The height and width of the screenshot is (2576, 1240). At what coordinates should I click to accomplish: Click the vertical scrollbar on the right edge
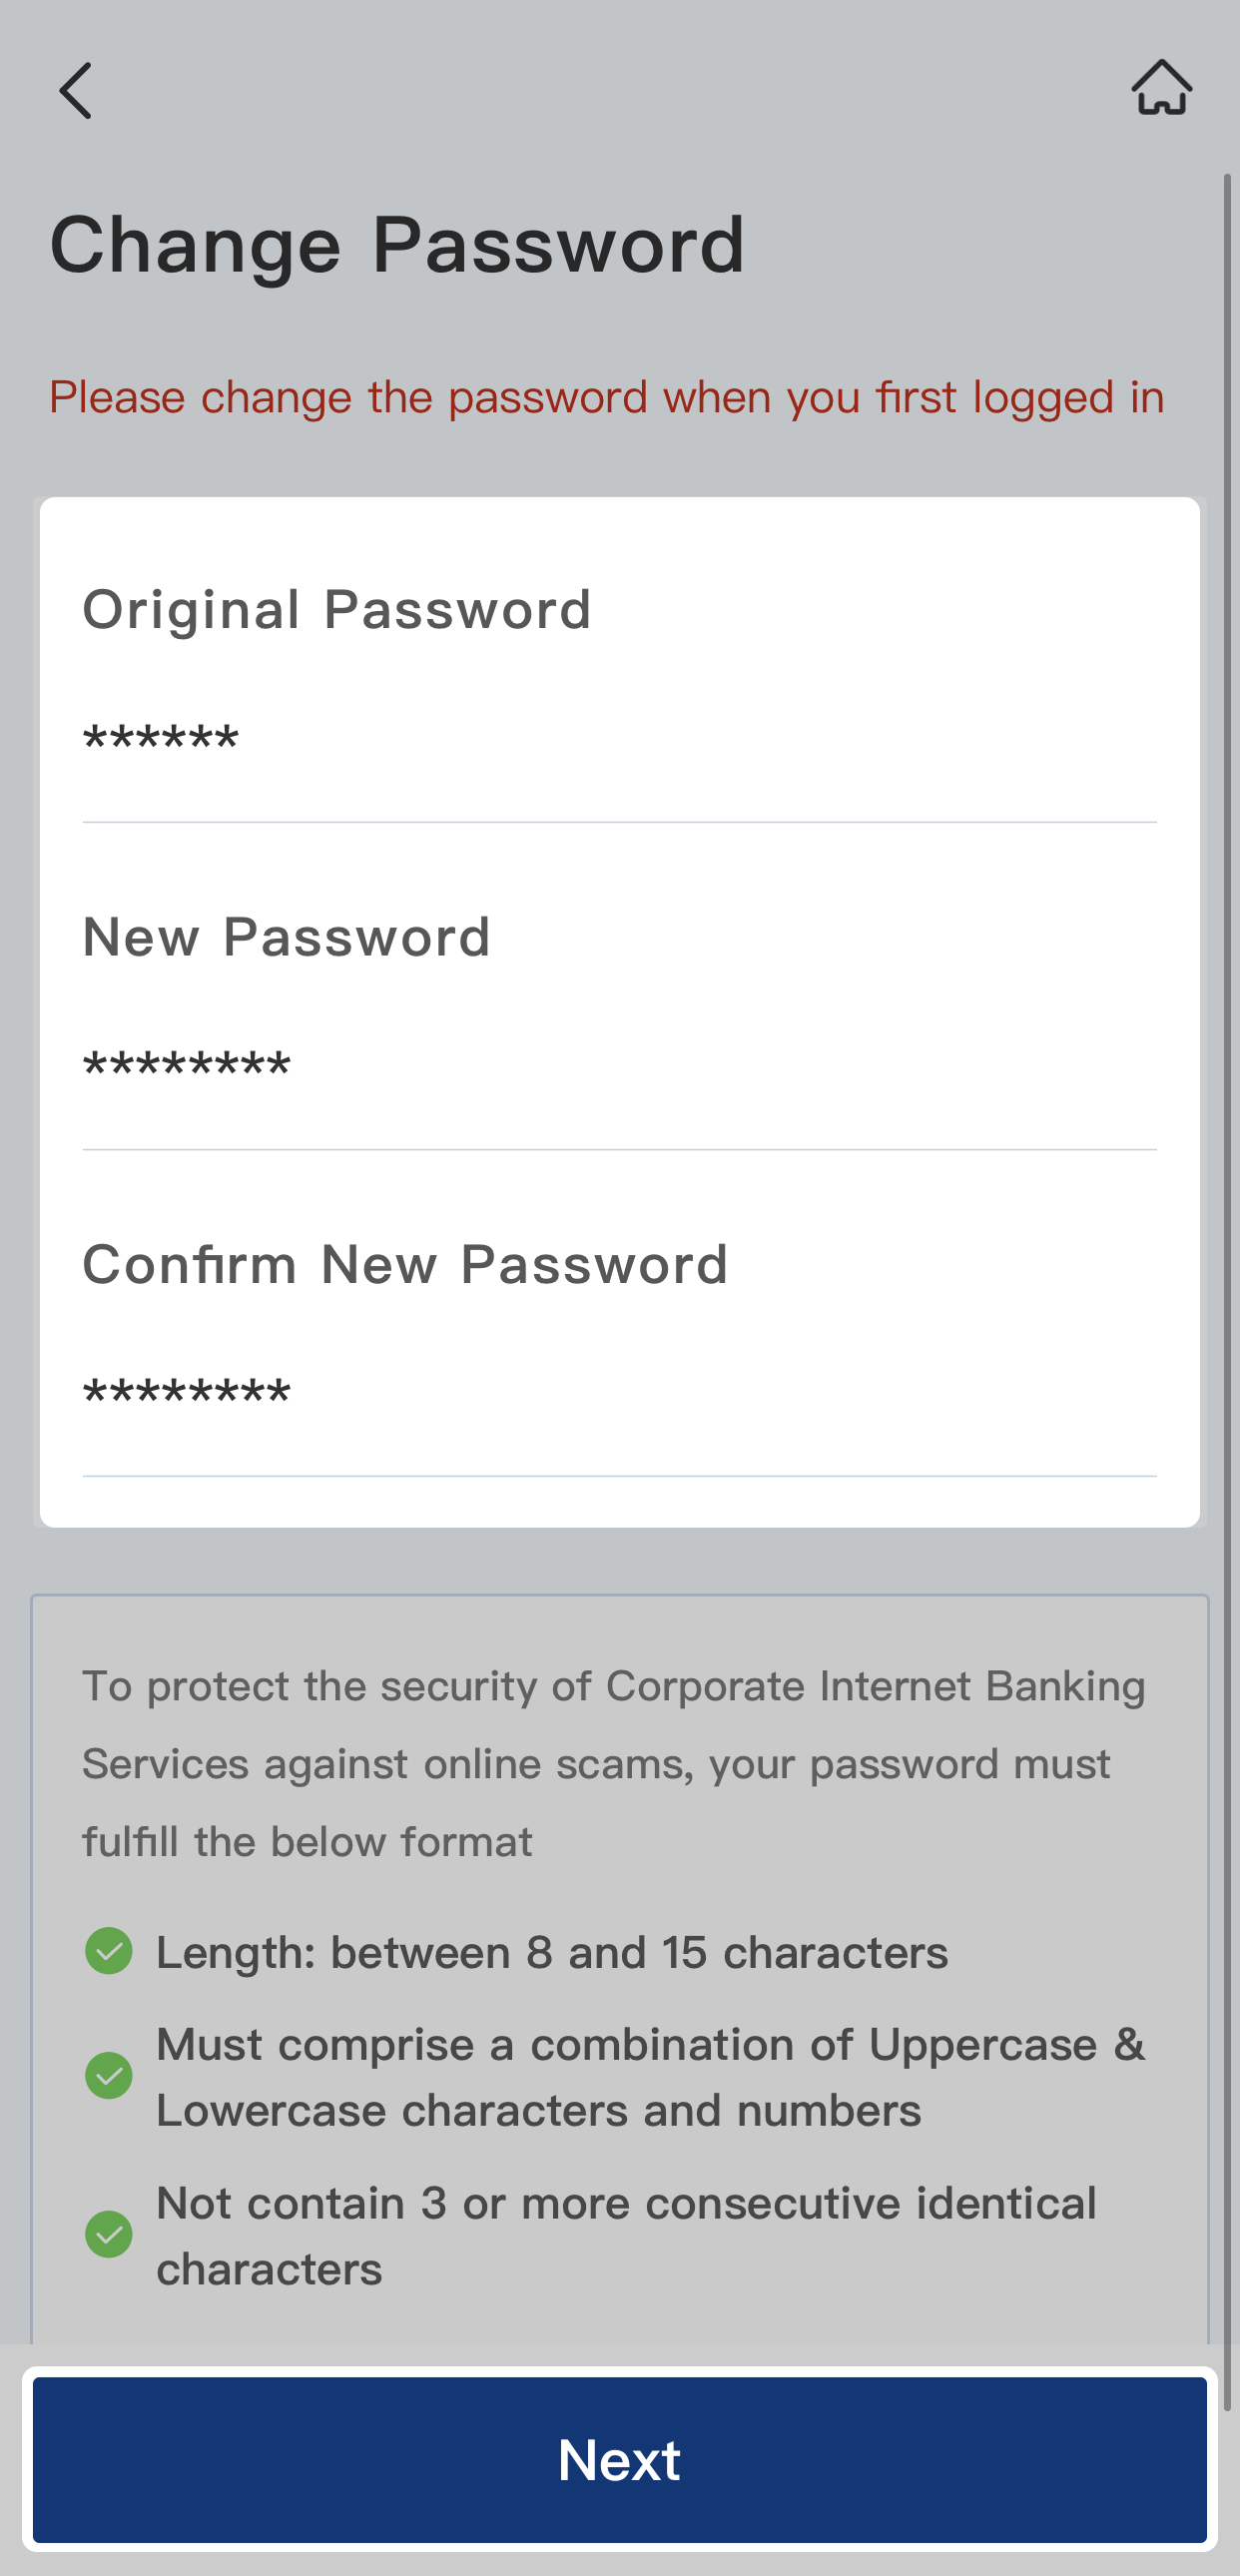[1228, 1200]
